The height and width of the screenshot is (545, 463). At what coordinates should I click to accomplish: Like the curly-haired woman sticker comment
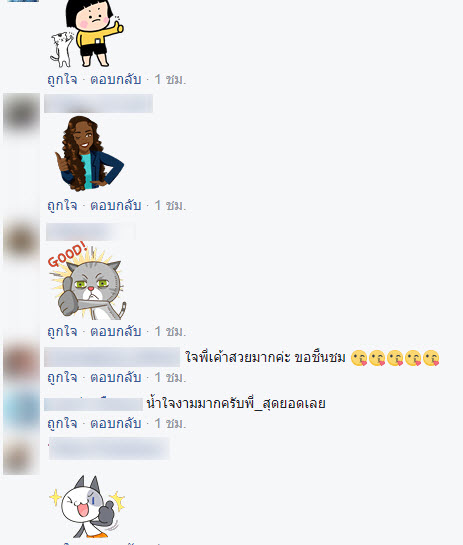point(62,205)
